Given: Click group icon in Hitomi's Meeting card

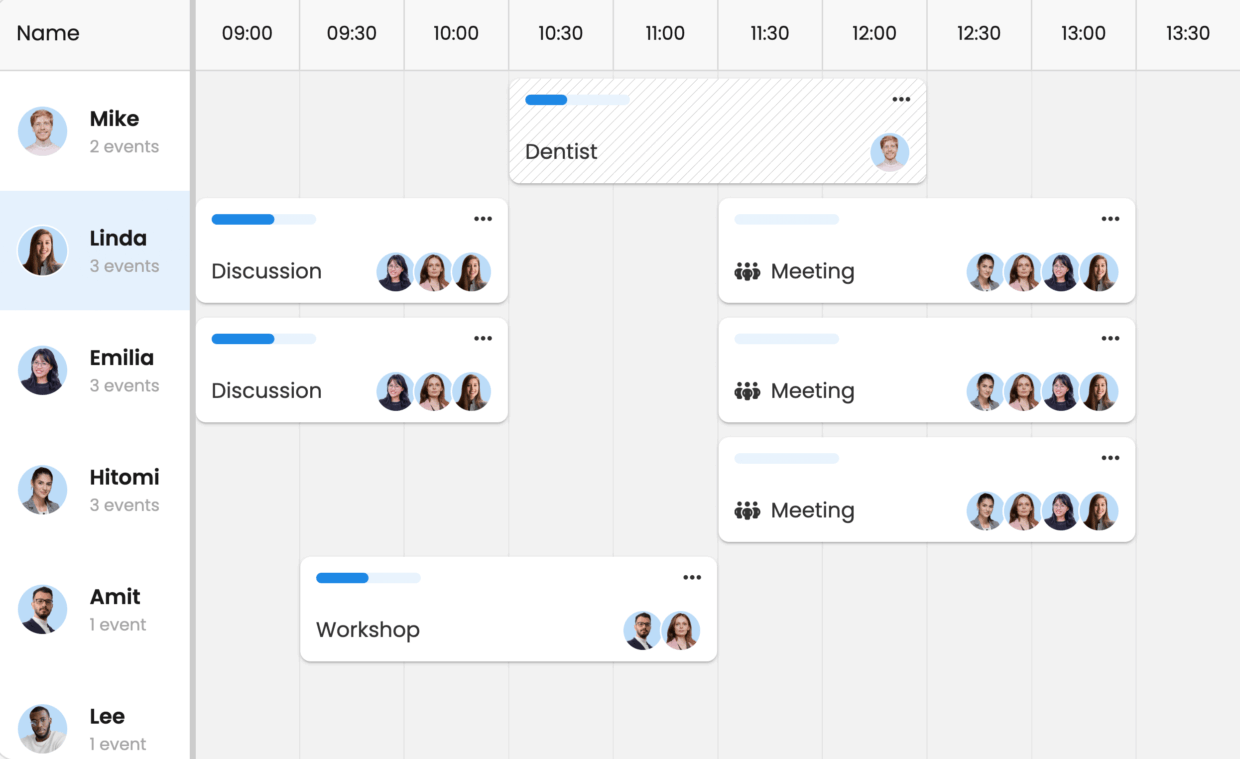Looking at the screenshot, I should [747, 510].
